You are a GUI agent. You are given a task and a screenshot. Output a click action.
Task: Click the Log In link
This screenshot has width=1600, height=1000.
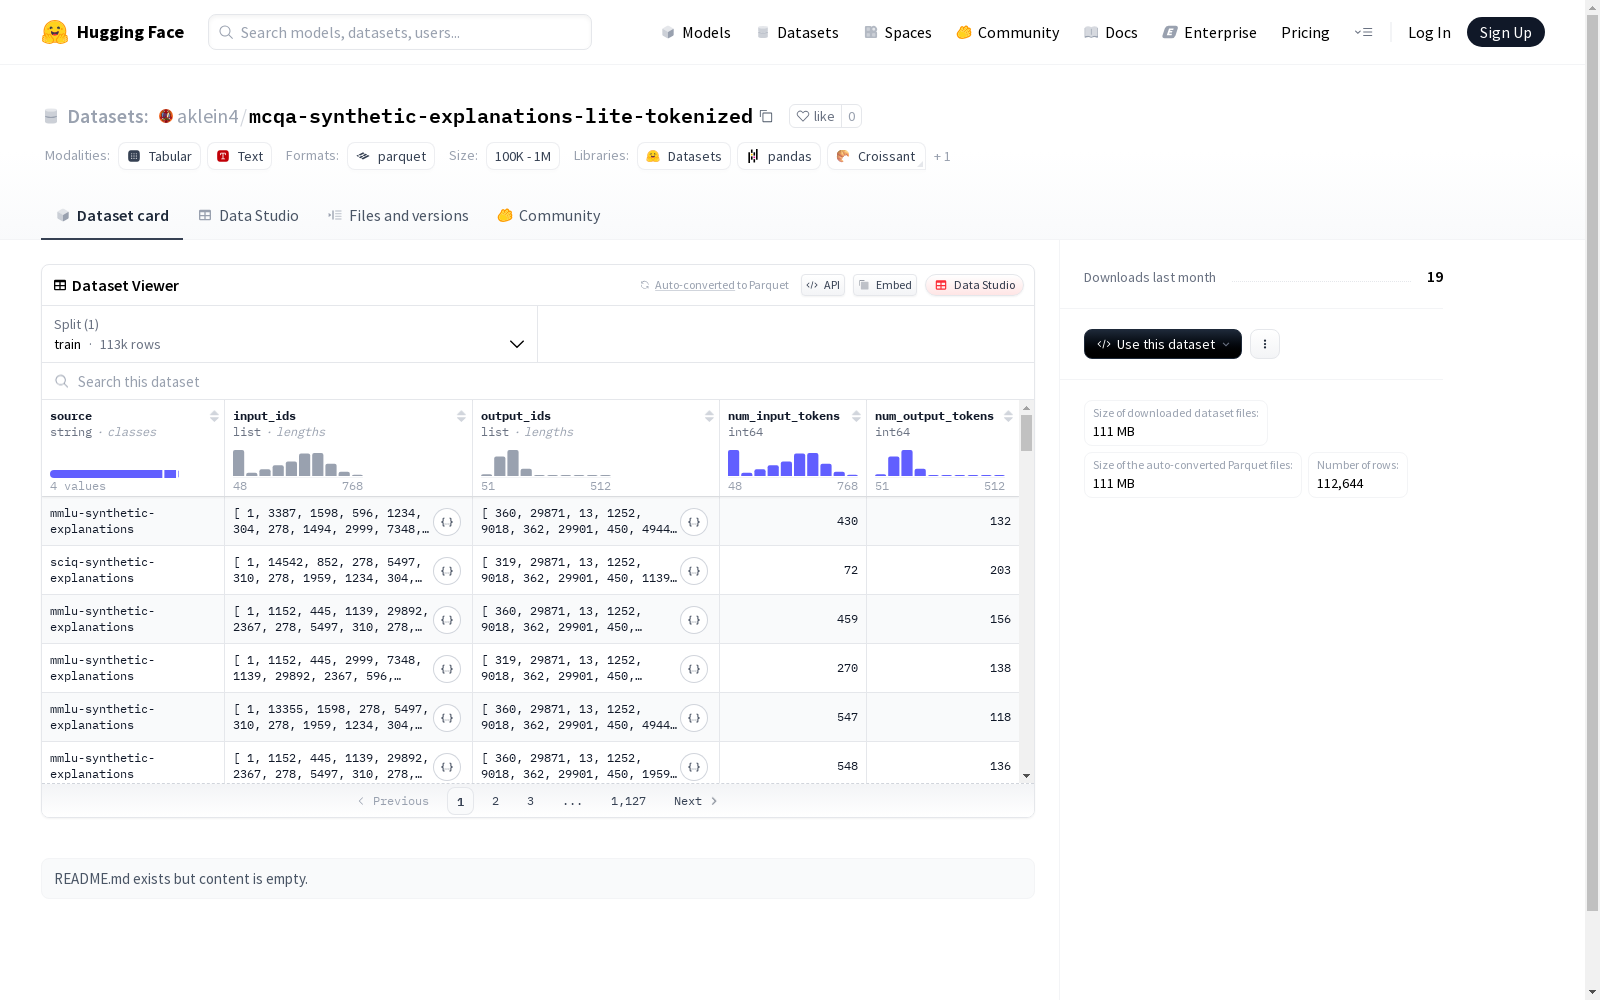click(x=1429, y=32)
